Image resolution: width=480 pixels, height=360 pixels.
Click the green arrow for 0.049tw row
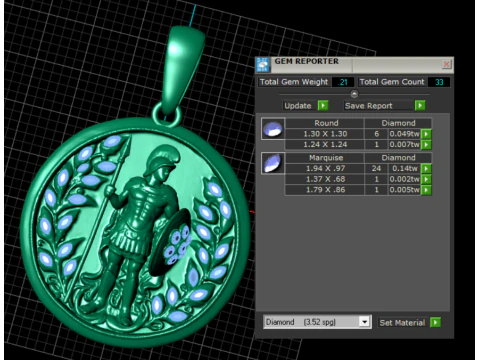[x=426, y=134]
